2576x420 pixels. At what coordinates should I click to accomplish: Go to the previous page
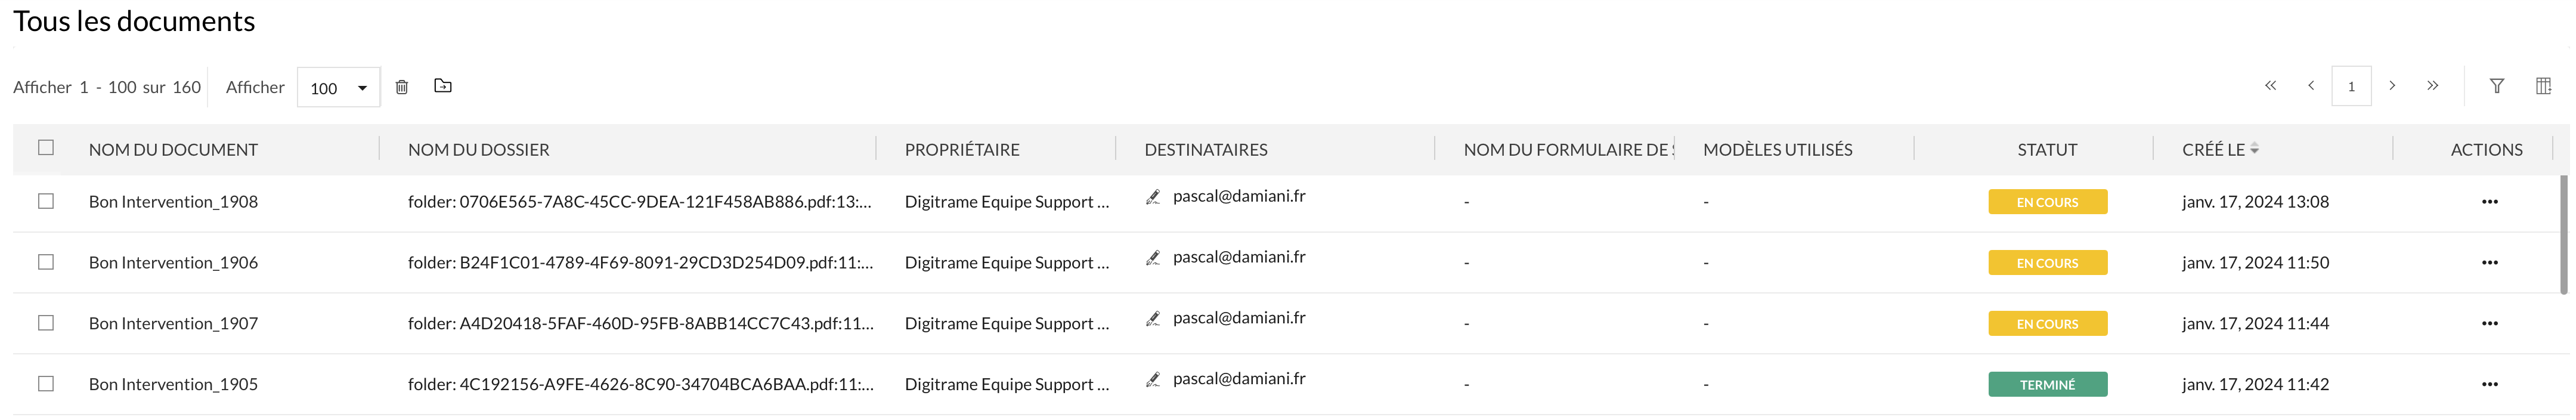[x=2311, y=86]
